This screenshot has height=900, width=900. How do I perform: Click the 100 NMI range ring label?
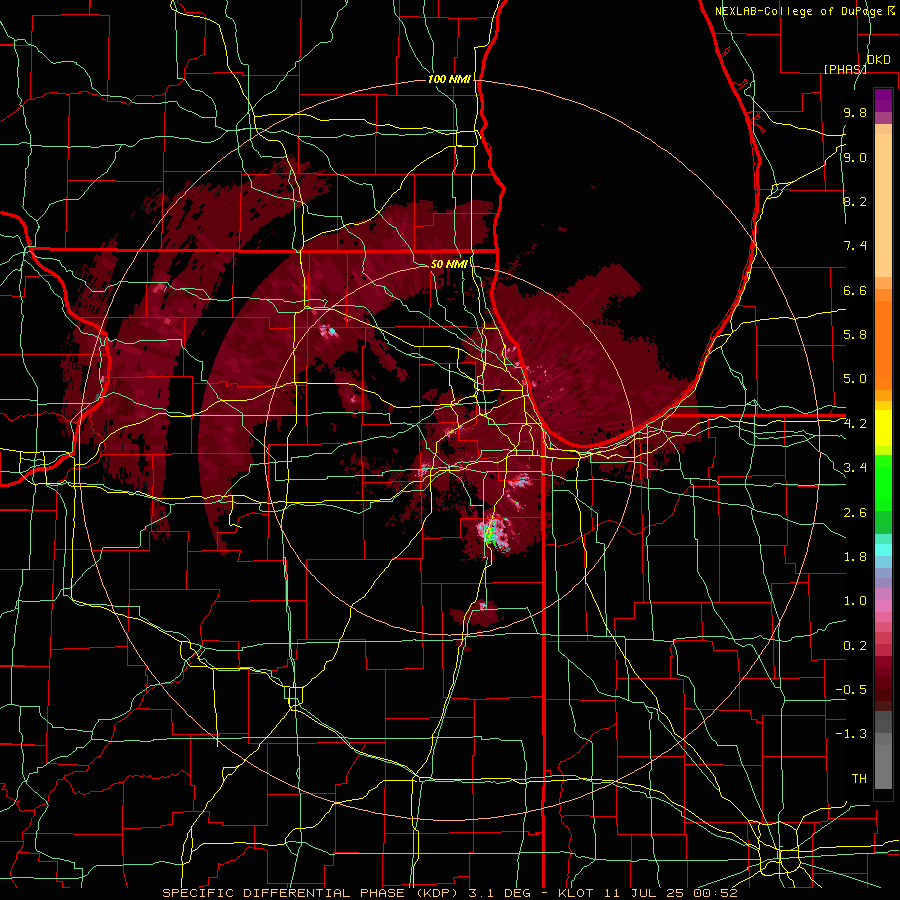click(x=449, y=79)
